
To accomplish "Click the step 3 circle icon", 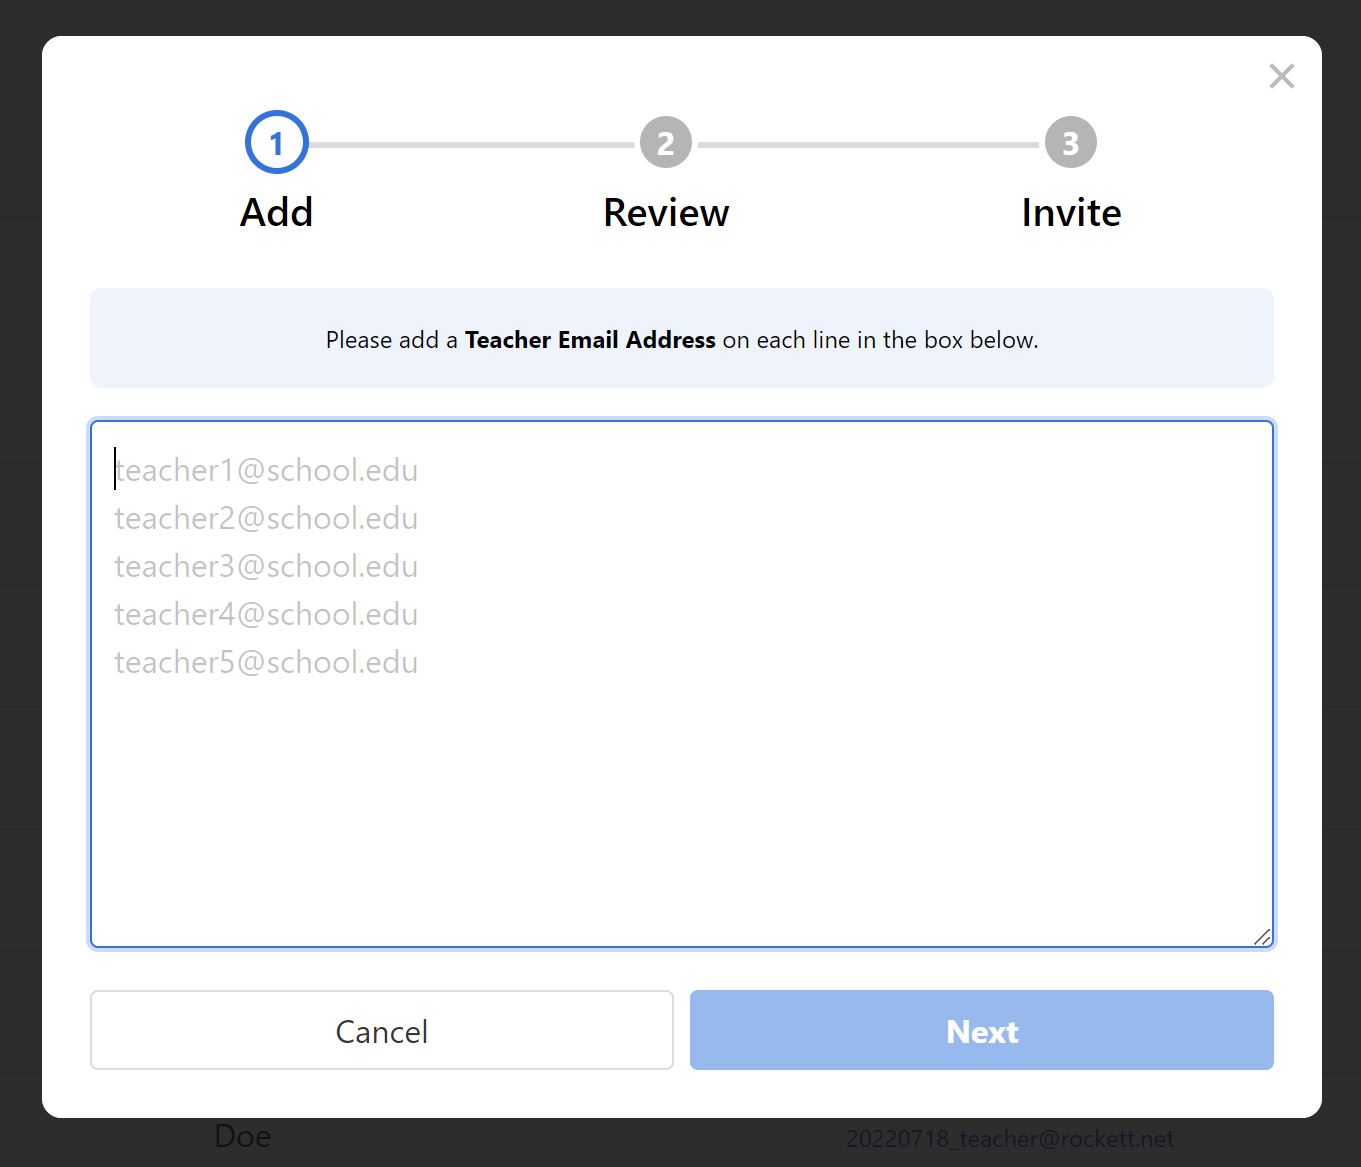I will pyautogui.click(x=1070, y=143).
